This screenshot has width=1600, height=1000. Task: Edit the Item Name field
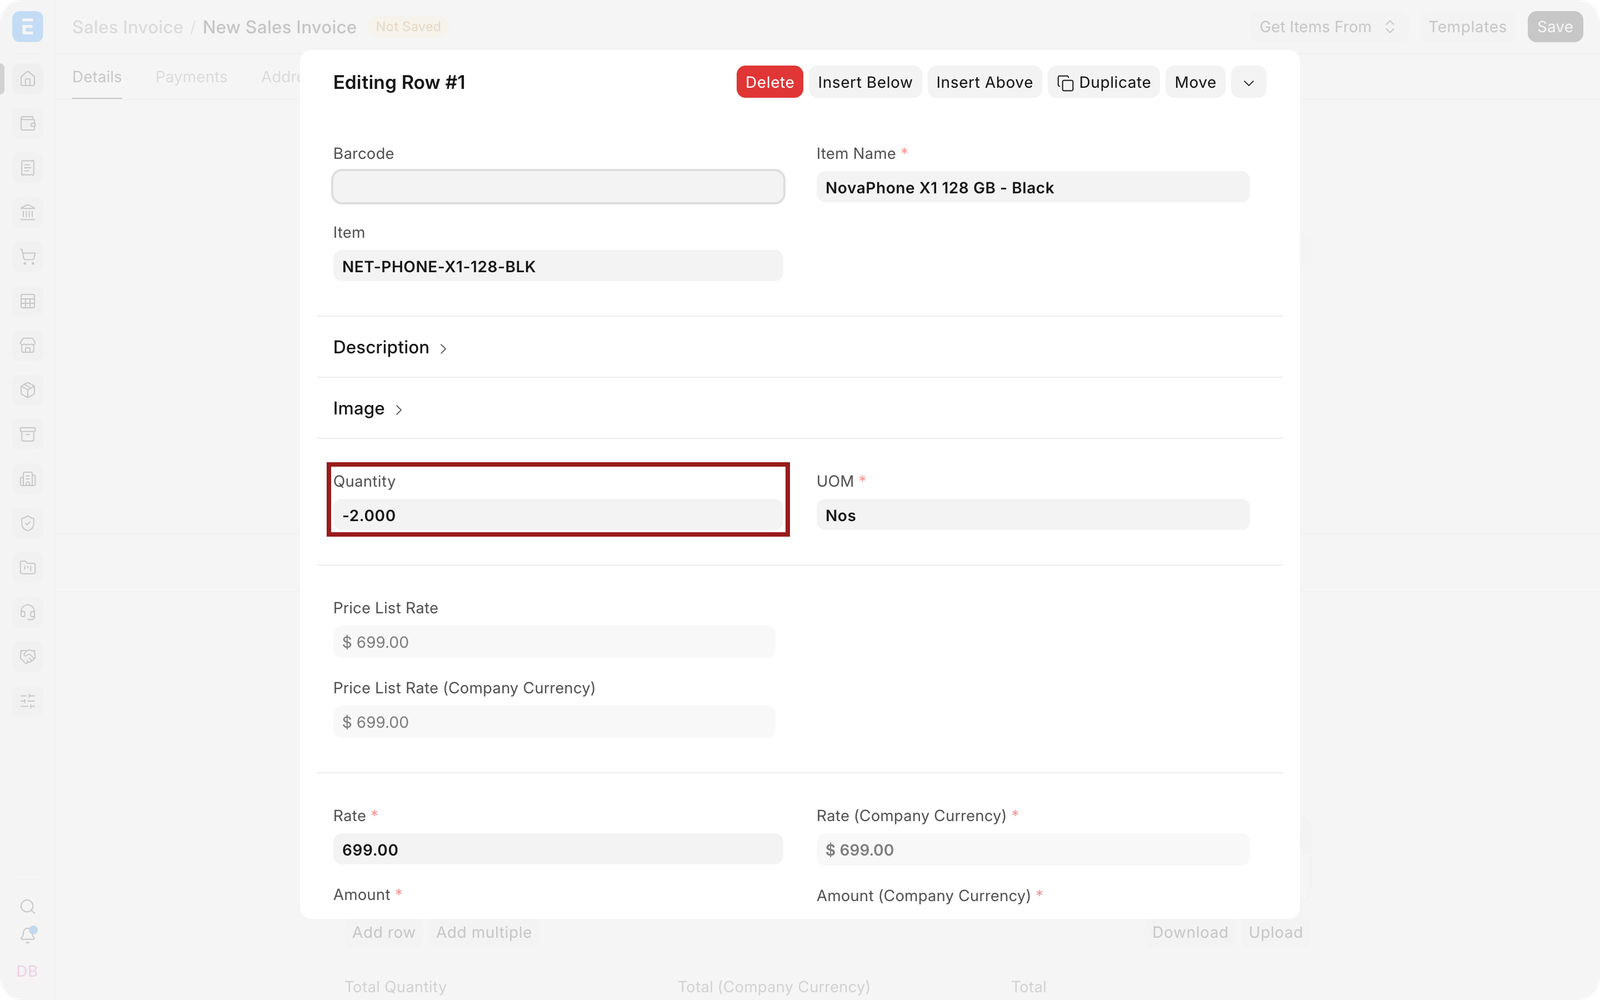point(1033,187)
